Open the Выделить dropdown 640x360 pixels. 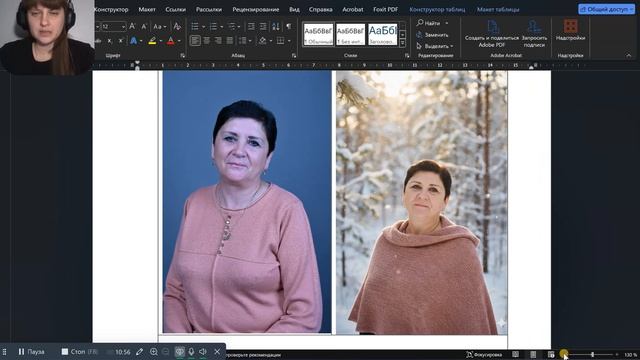point(435,46)
